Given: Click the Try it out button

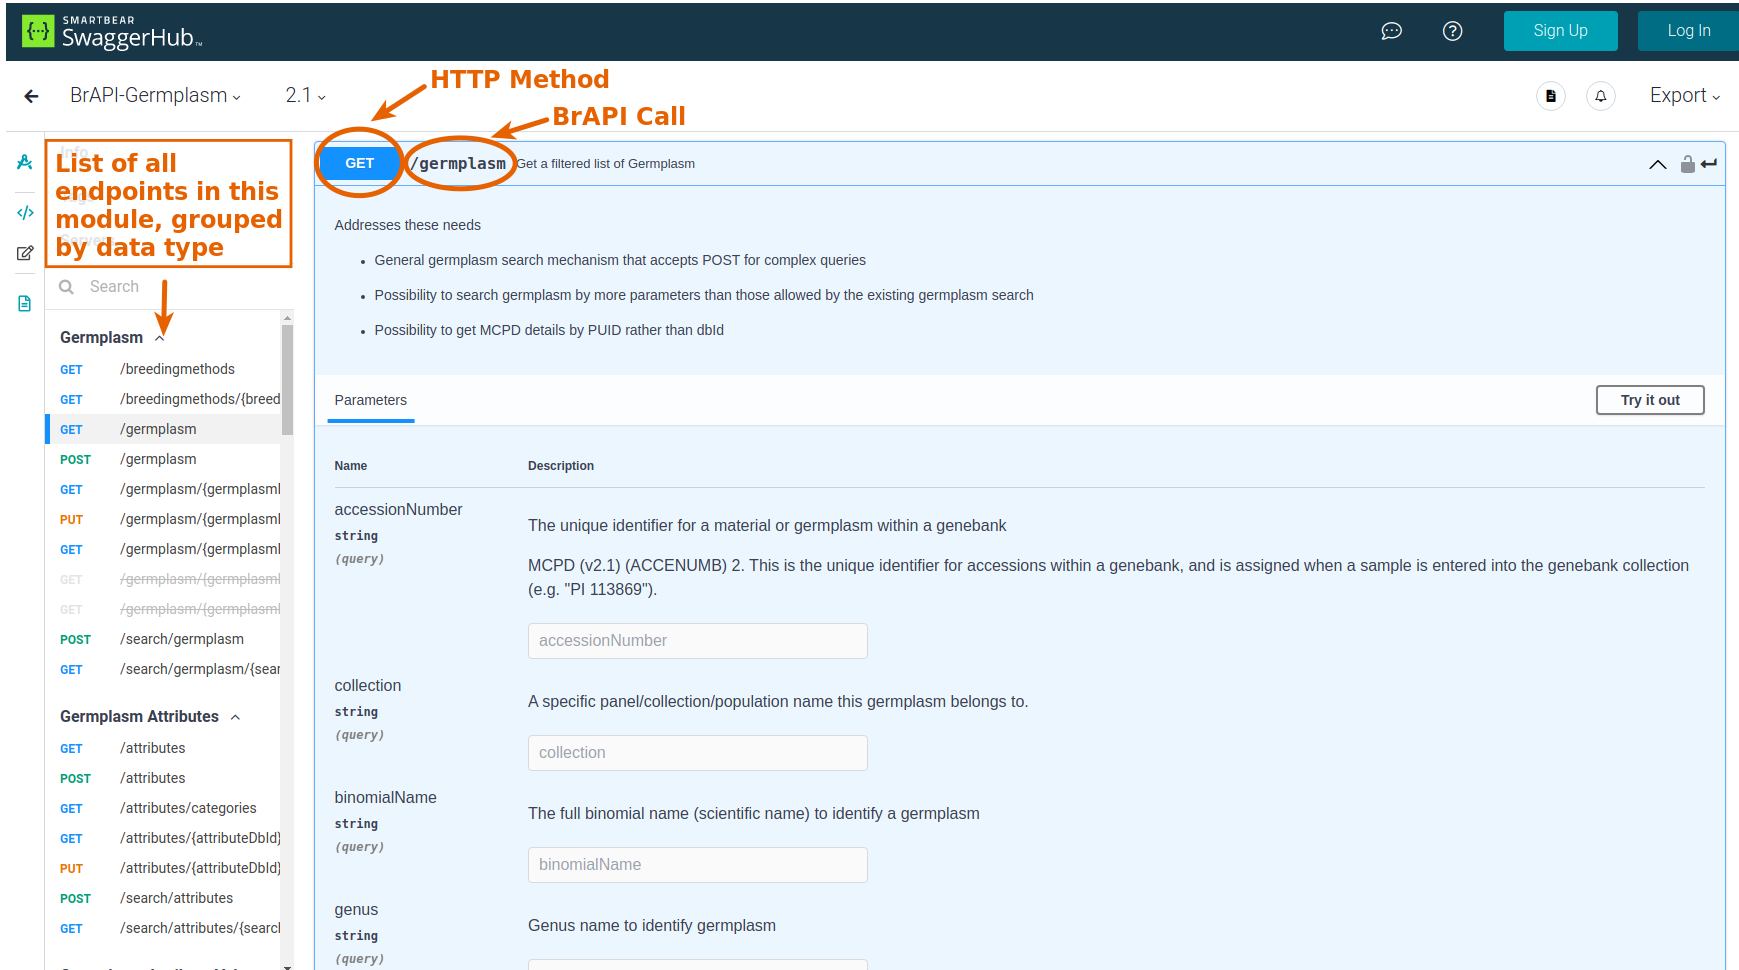Looking at the screenshot, I should coord(1649,400).
